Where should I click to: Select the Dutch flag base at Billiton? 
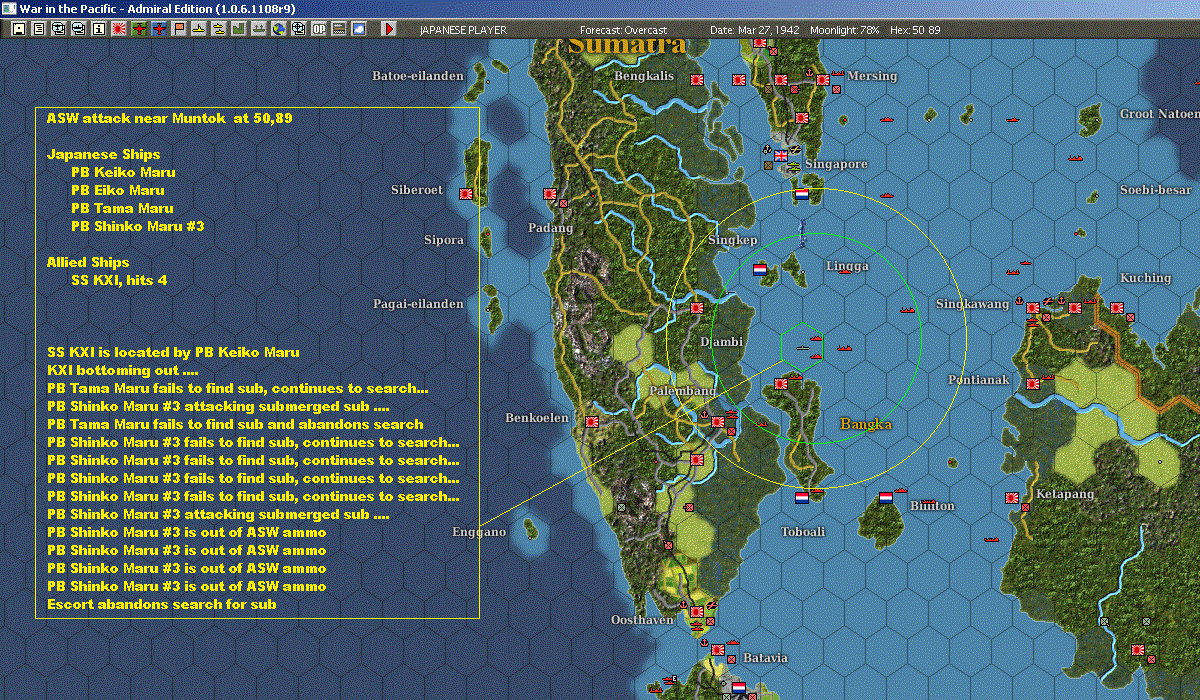886,497
